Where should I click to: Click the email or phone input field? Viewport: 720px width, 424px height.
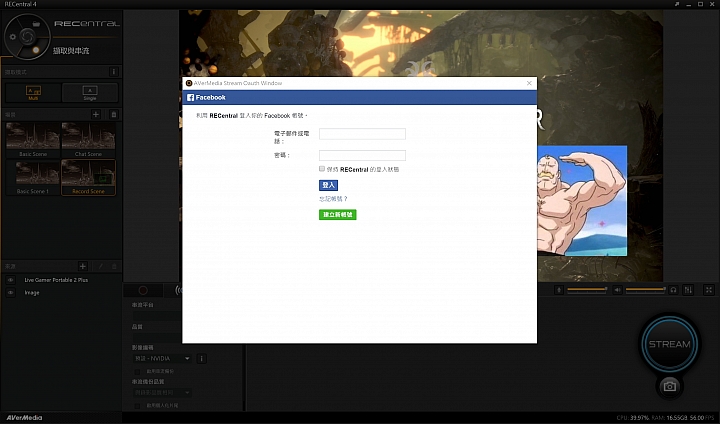pyautogui.click(x=362, y=134)
